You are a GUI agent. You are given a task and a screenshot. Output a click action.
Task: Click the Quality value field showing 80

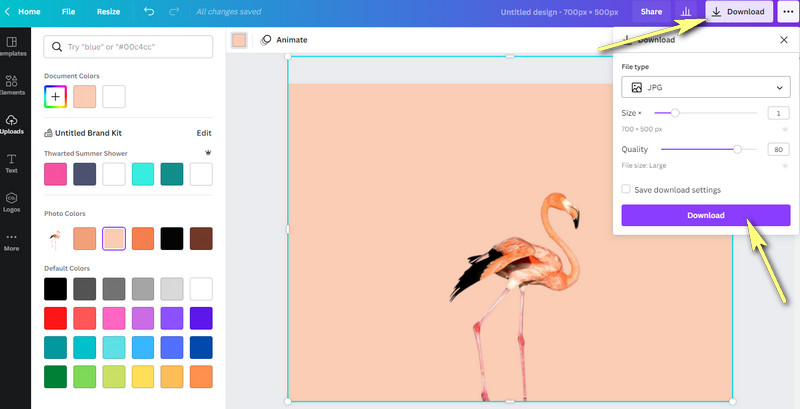(779, 149)
